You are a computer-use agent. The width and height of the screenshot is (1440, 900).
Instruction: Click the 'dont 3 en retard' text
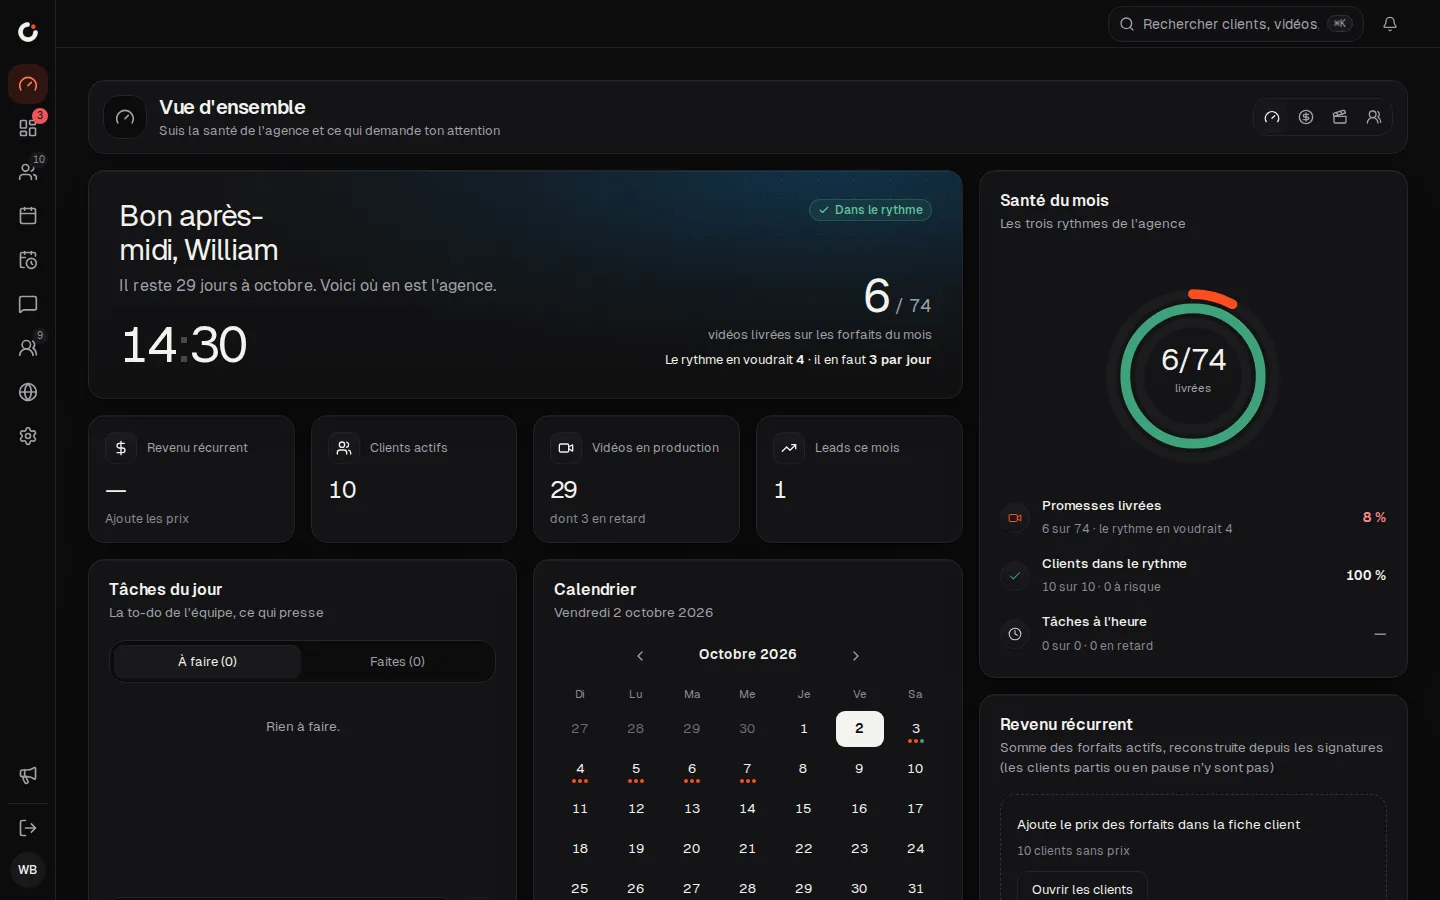(x=598, y=519)
